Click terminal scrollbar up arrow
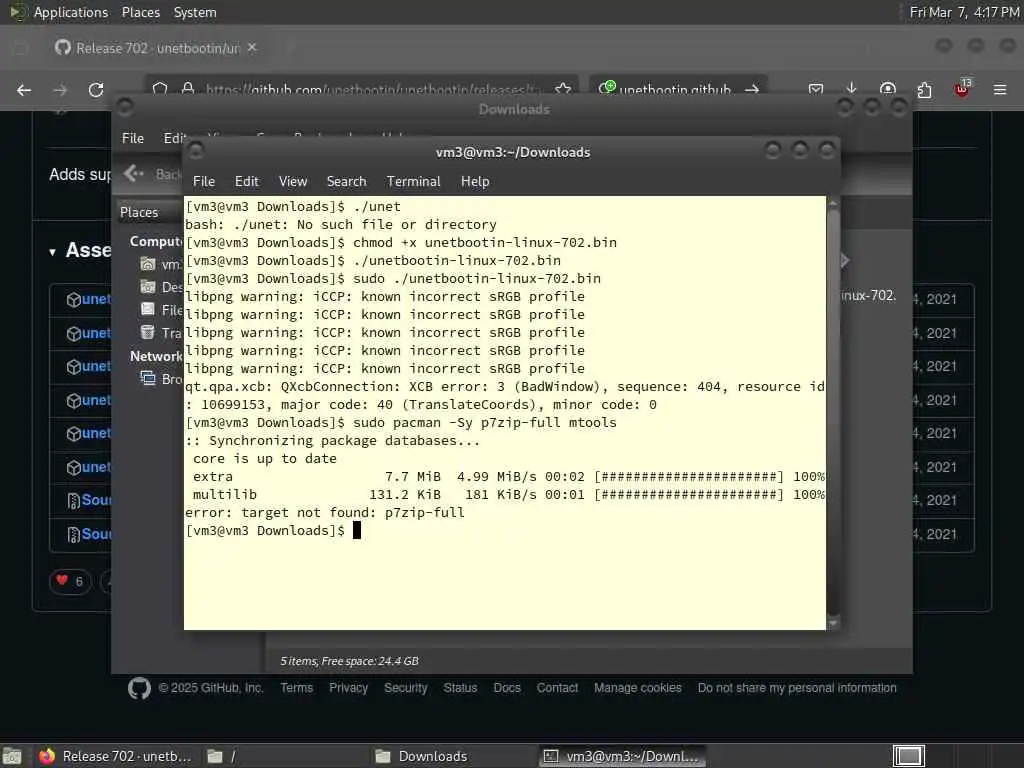The image size is (1024, 768). click(x=833, y=203)
